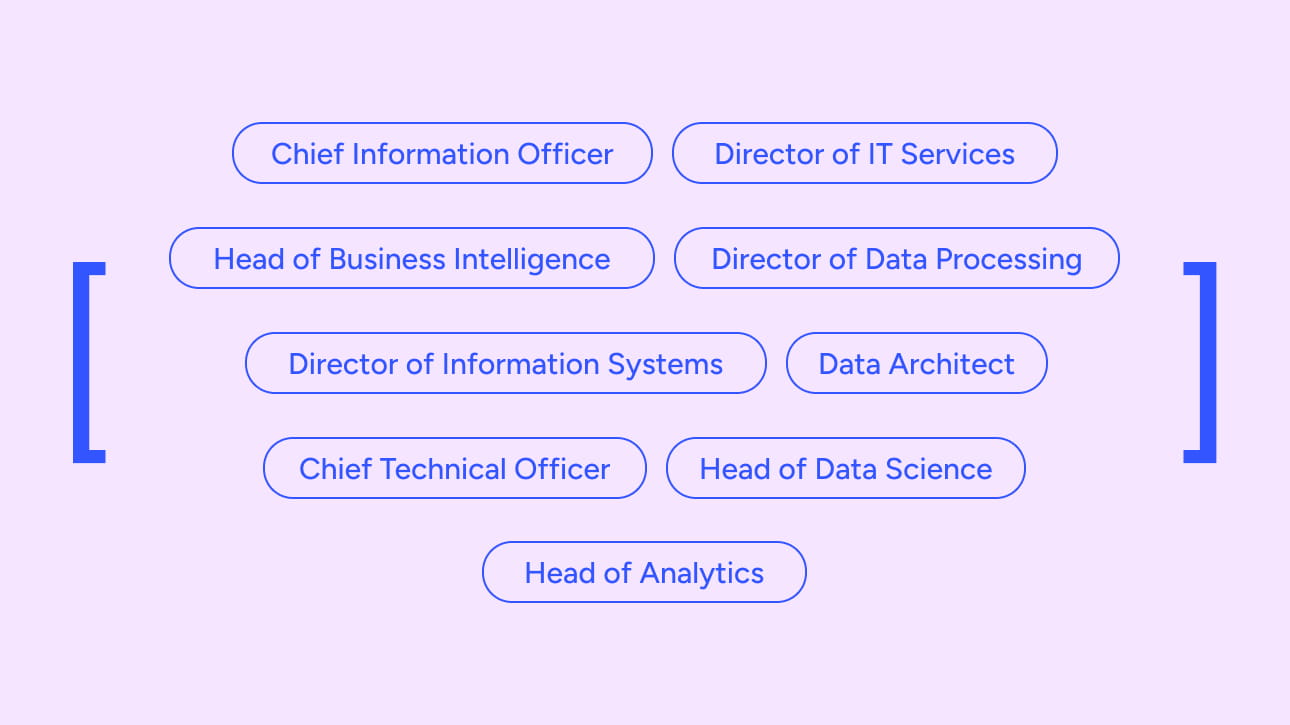Viewport: 1290px width, 725px height.
Task: Click the Head of Business Intelligence pill
Action: tap(411, 259)
